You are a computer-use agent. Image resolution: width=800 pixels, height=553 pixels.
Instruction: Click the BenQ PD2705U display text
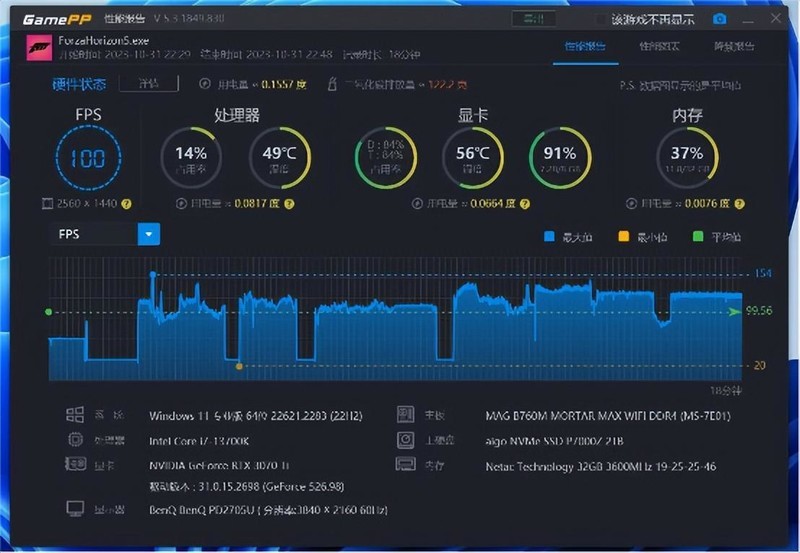click(x=268, y=510)
